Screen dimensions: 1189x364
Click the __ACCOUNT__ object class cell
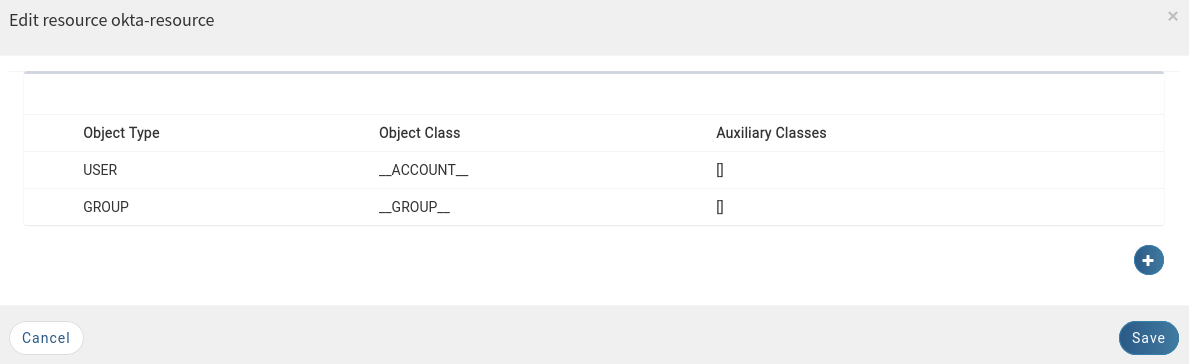pos(423,170)
